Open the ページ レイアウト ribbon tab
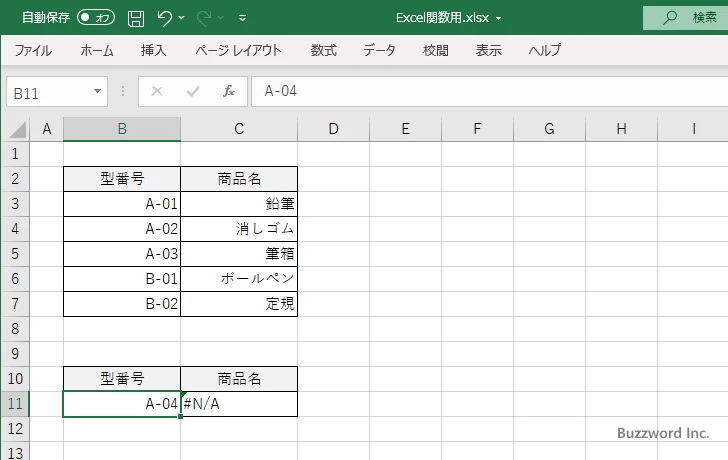Image resolution: width=728 pixels, height=460 pixels. [x=238, y=50]
